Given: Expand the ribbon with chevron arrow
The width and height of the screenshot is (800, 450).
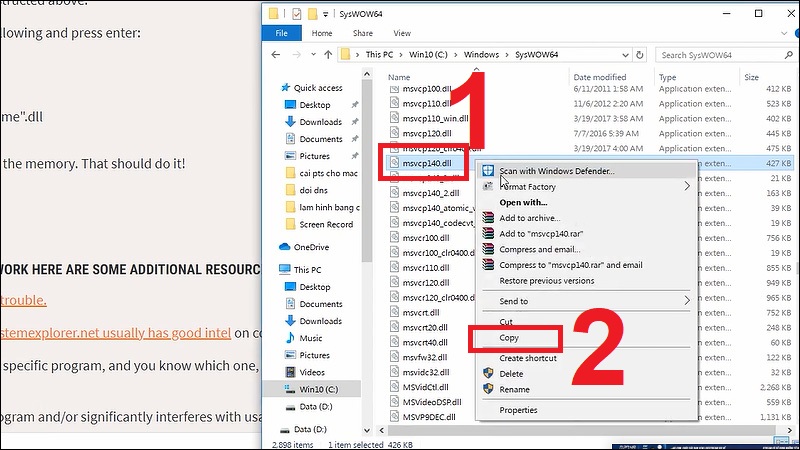Looking at the screenshot, I should click(784, 33).
